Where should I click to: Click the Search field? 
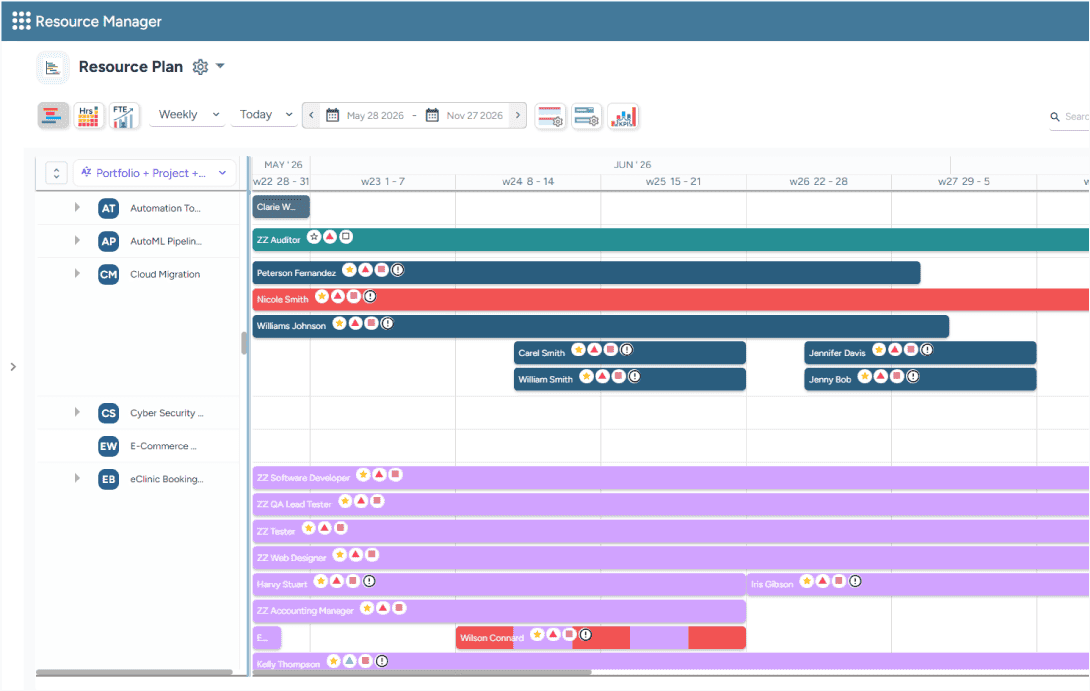pyautogui.click(x=1070, y=117)
